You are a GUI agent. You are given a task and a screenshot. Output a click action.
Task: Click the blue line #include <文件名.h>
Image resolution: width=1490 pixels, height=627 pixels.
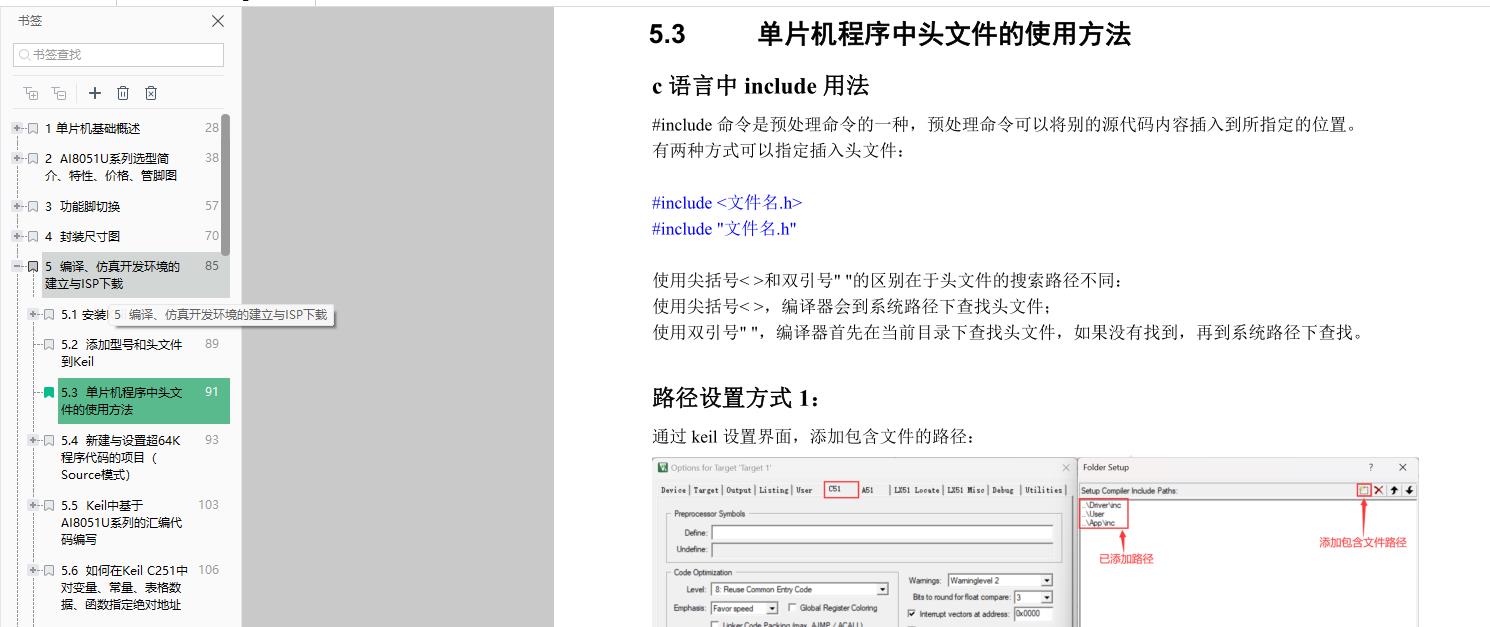point(727,202)
